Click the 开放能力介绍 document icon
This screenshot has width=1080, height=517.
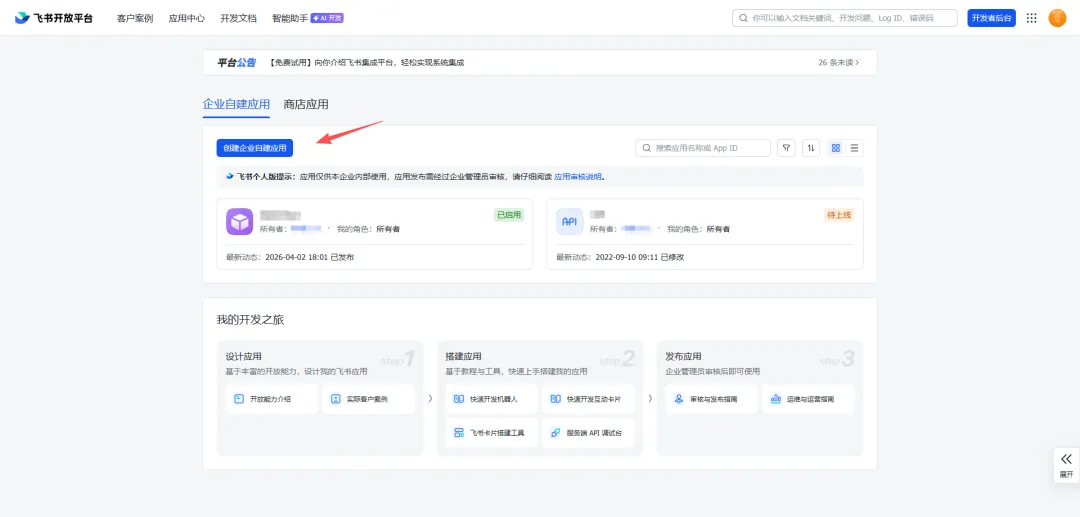tap(239, 399)
